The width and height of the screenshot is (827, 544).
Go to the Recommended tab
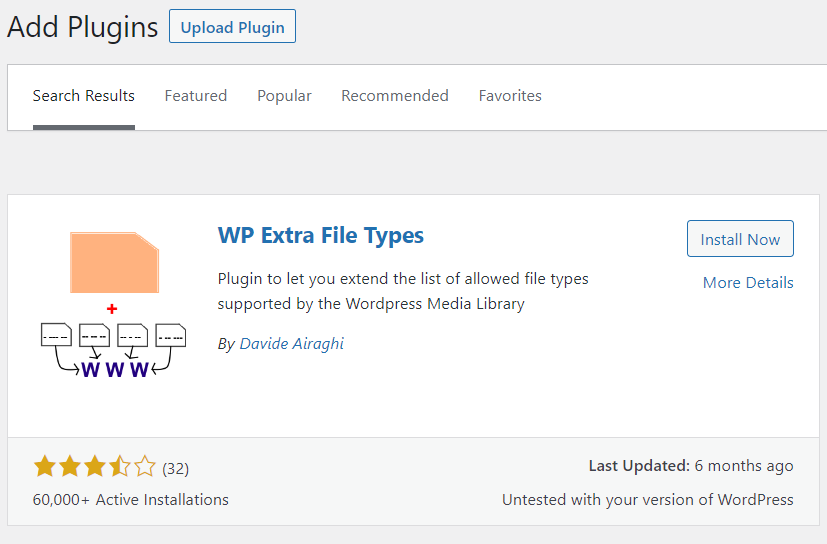pyautogui.click(x=395, y=96)
